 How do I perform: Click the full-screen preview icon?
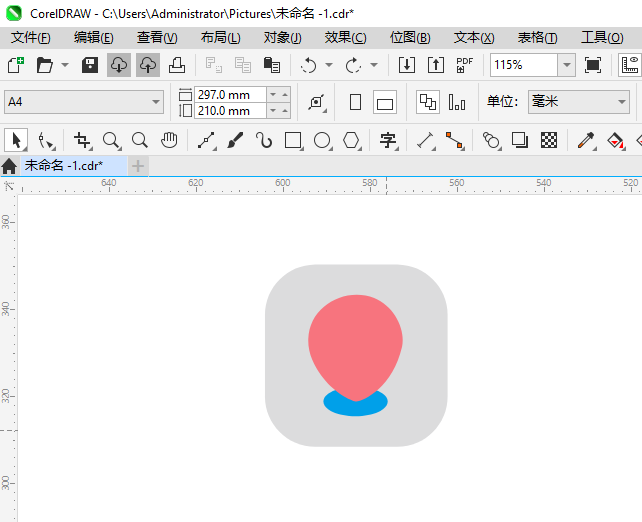[x=593, y=65]
